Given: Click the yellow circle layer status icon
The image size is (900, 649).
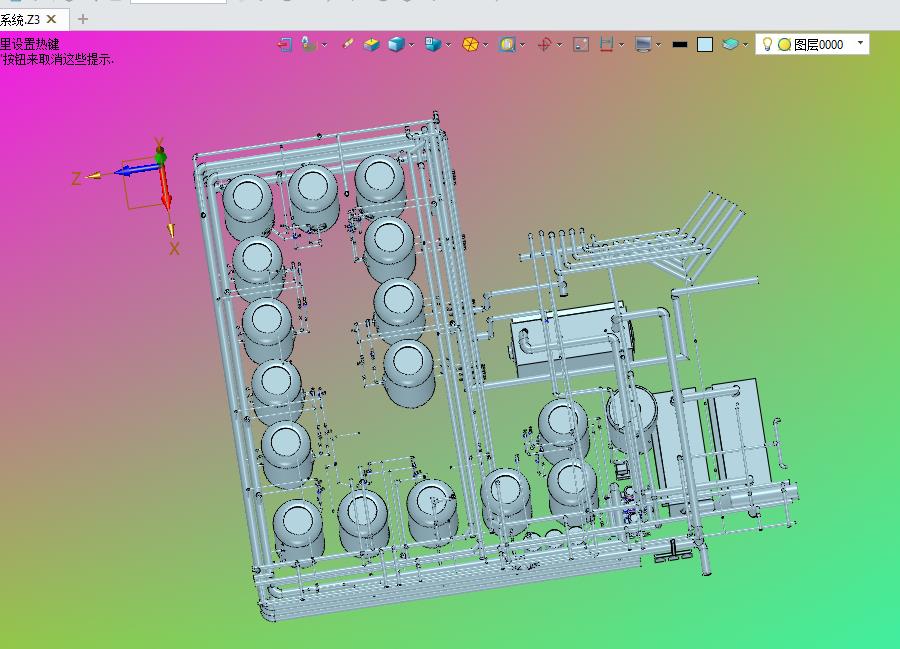Looking at the screenshot, I should (x=784, y=45).
